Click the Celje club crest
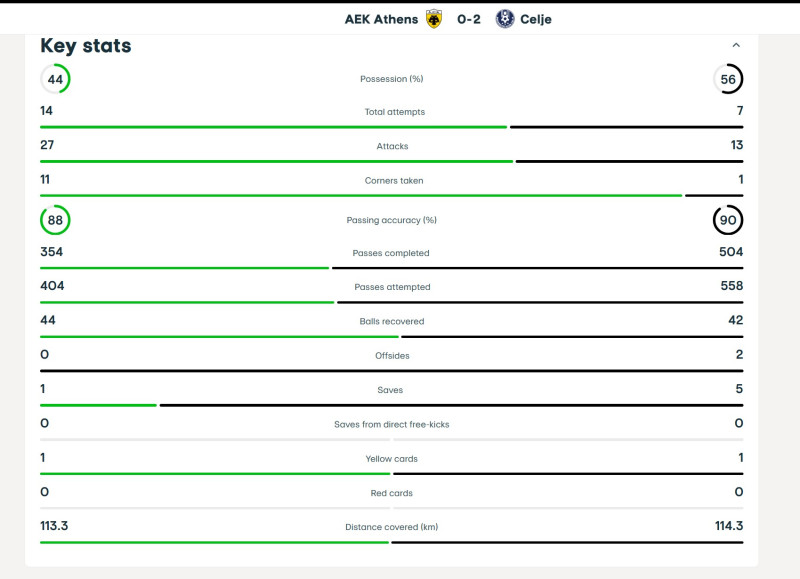Screen dimensions: 800x579 (505, 19)
